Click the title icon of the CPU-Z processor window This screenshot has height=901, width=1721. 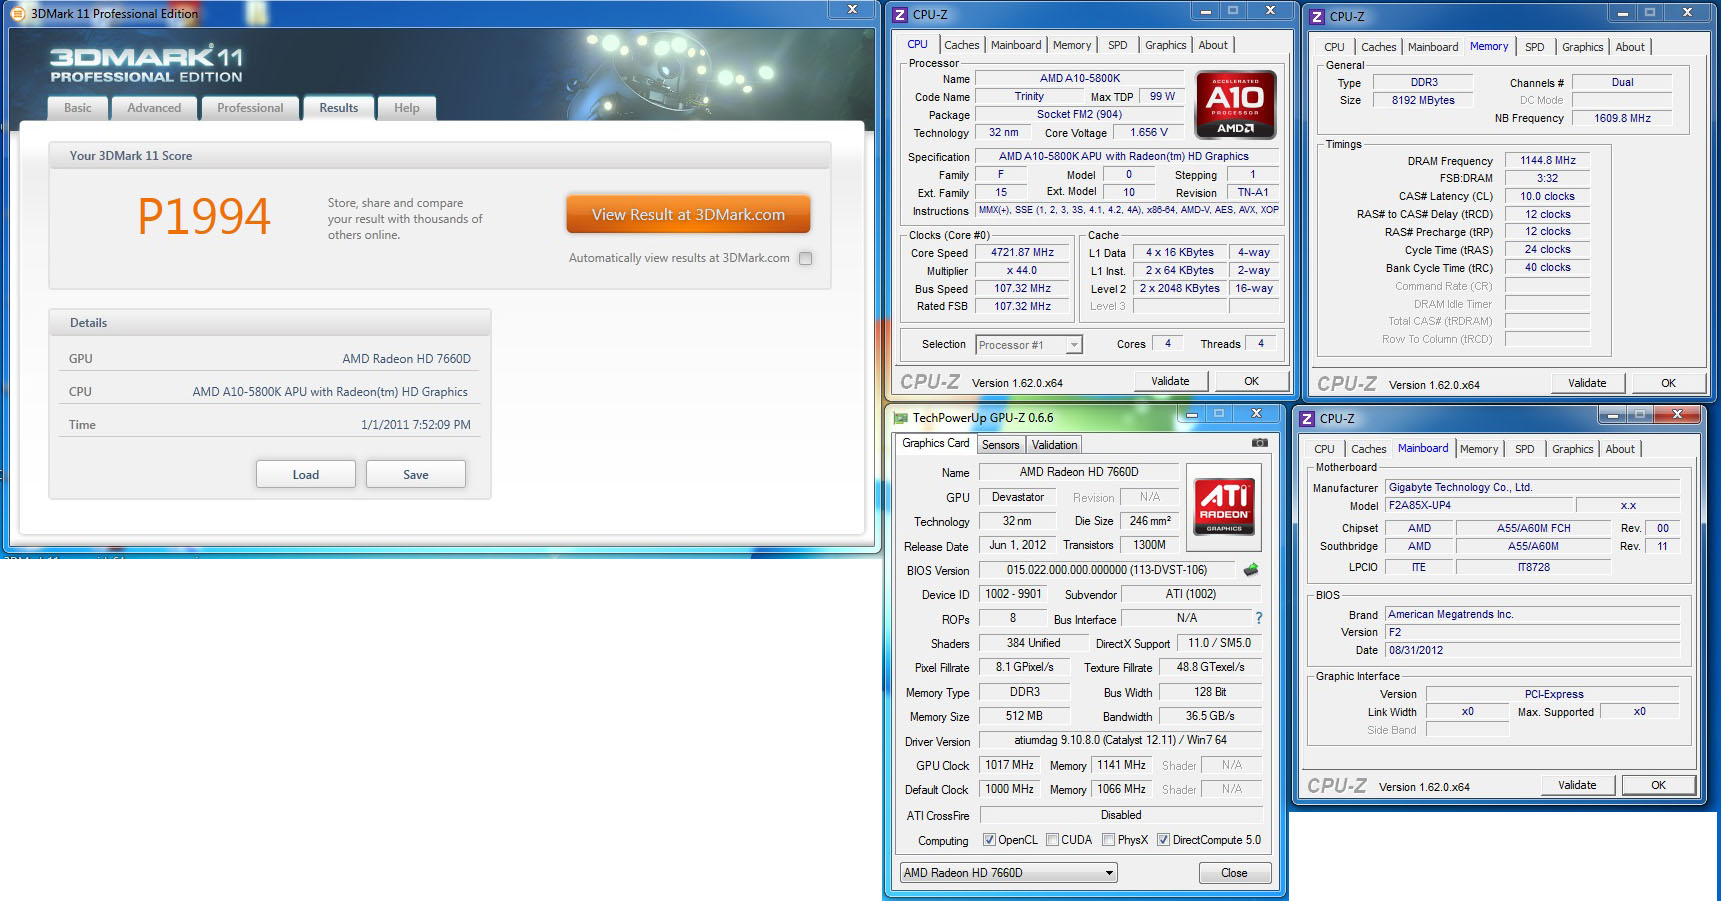(x=900, y=15)
